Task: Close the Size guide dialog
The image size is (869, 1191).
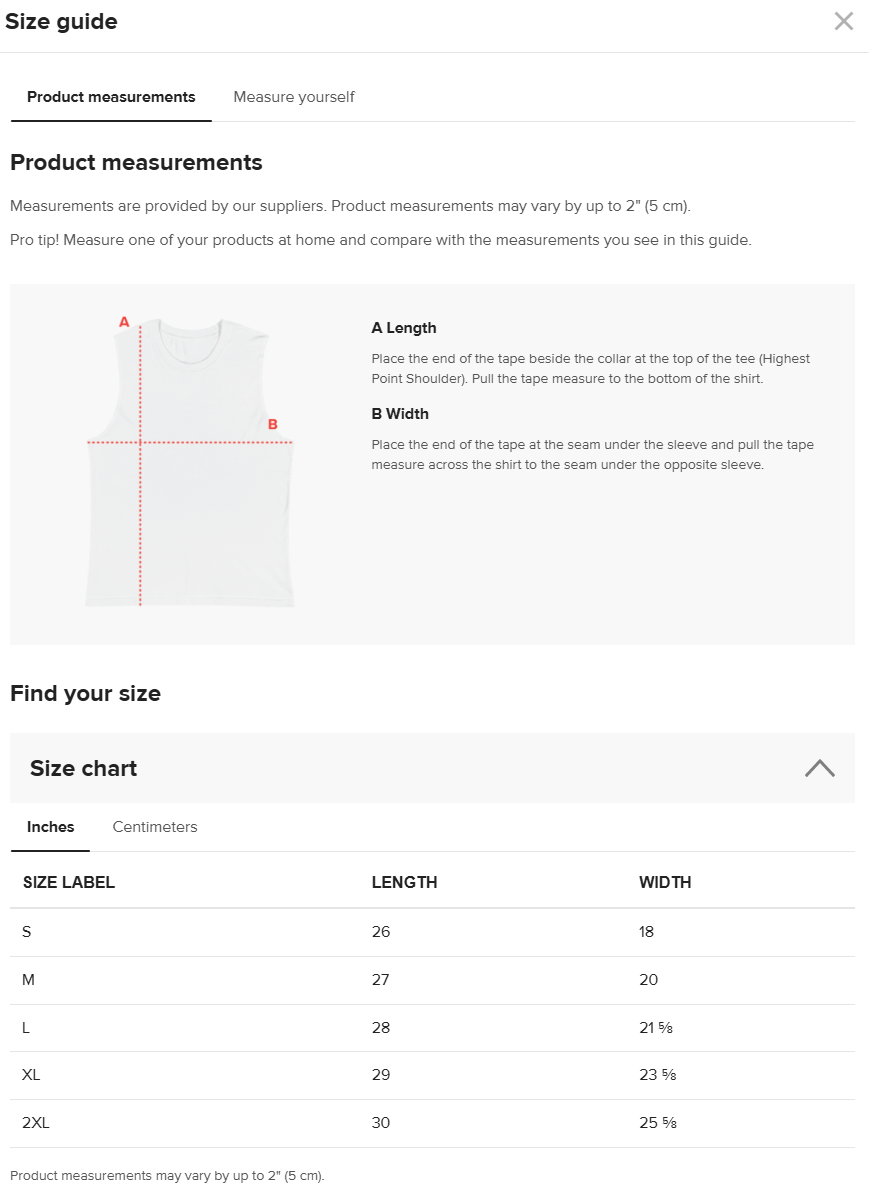Action: tap(843, 21)
